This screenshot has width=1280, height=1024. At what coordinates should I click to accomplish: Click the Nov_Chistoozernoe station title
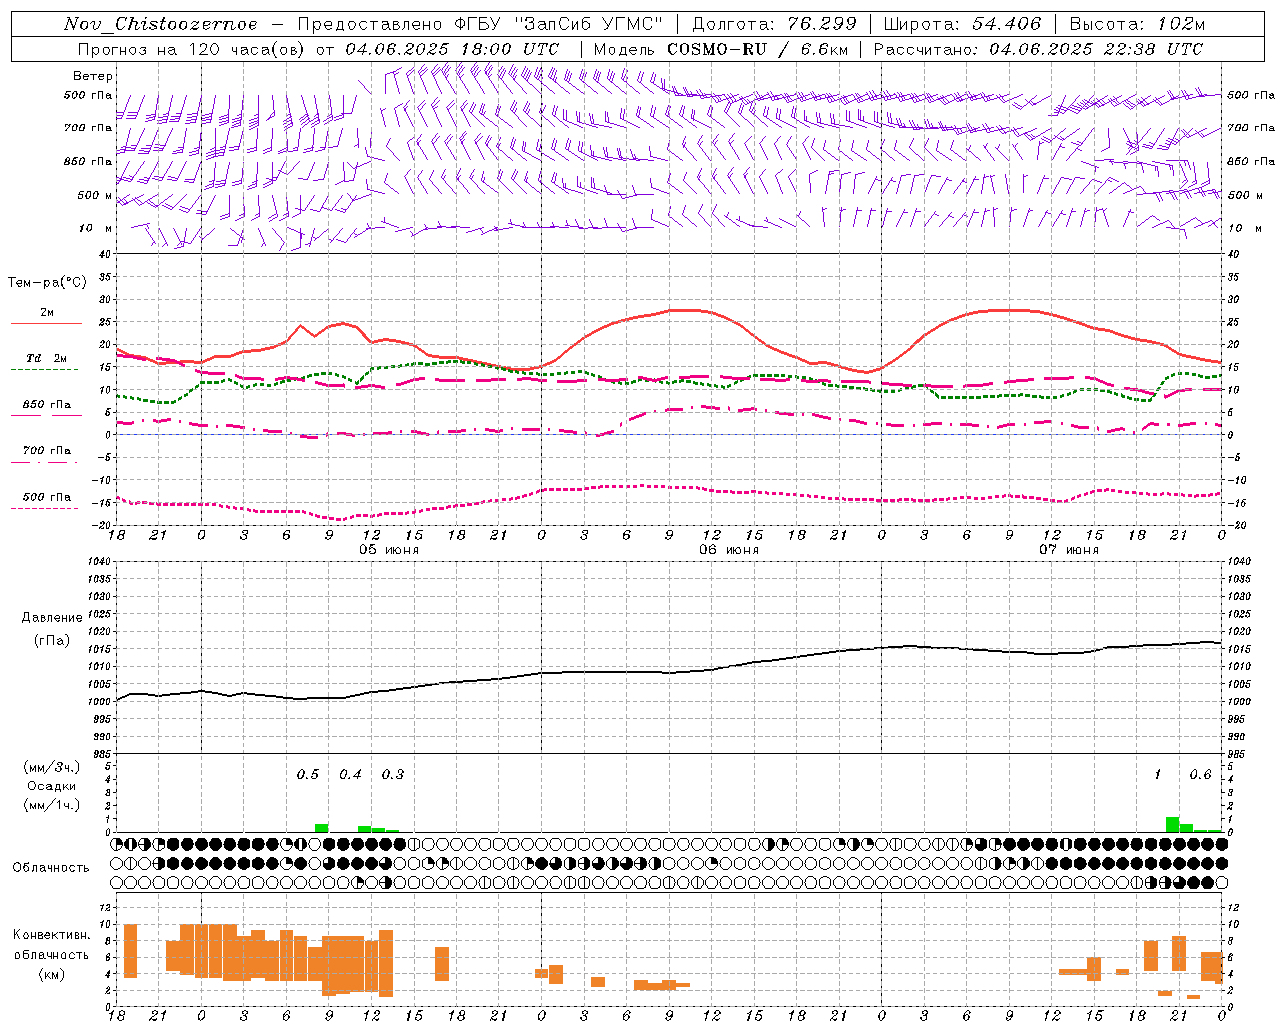pos(160,24)
